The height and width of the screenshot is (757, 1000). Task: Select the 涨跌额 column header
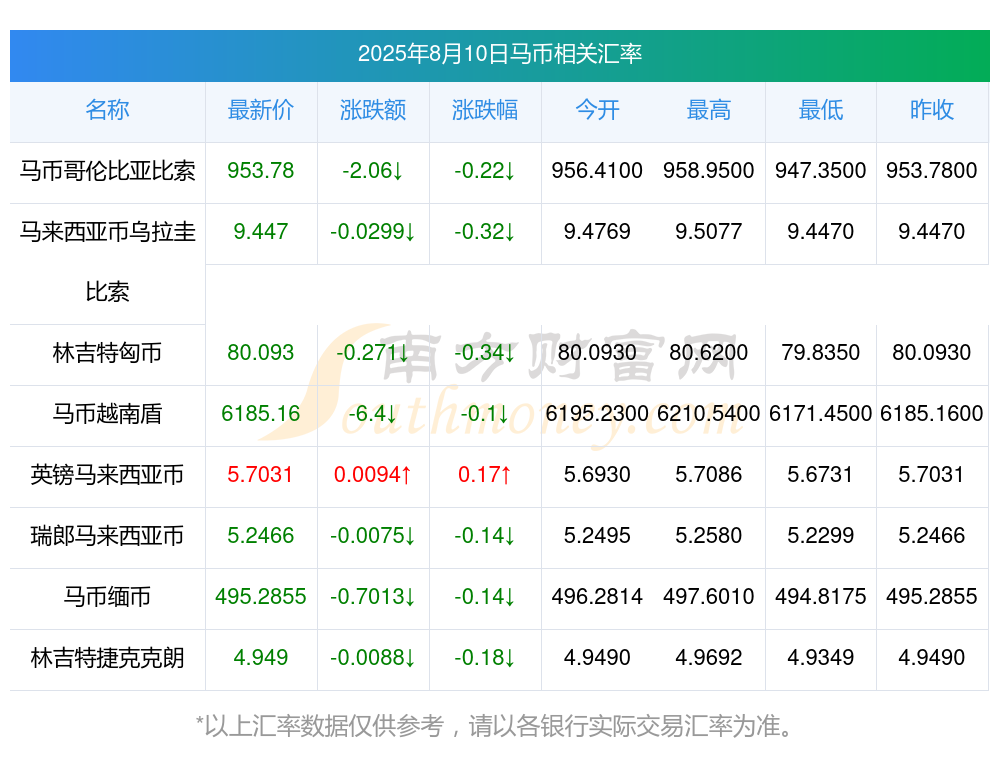[373, 110]
